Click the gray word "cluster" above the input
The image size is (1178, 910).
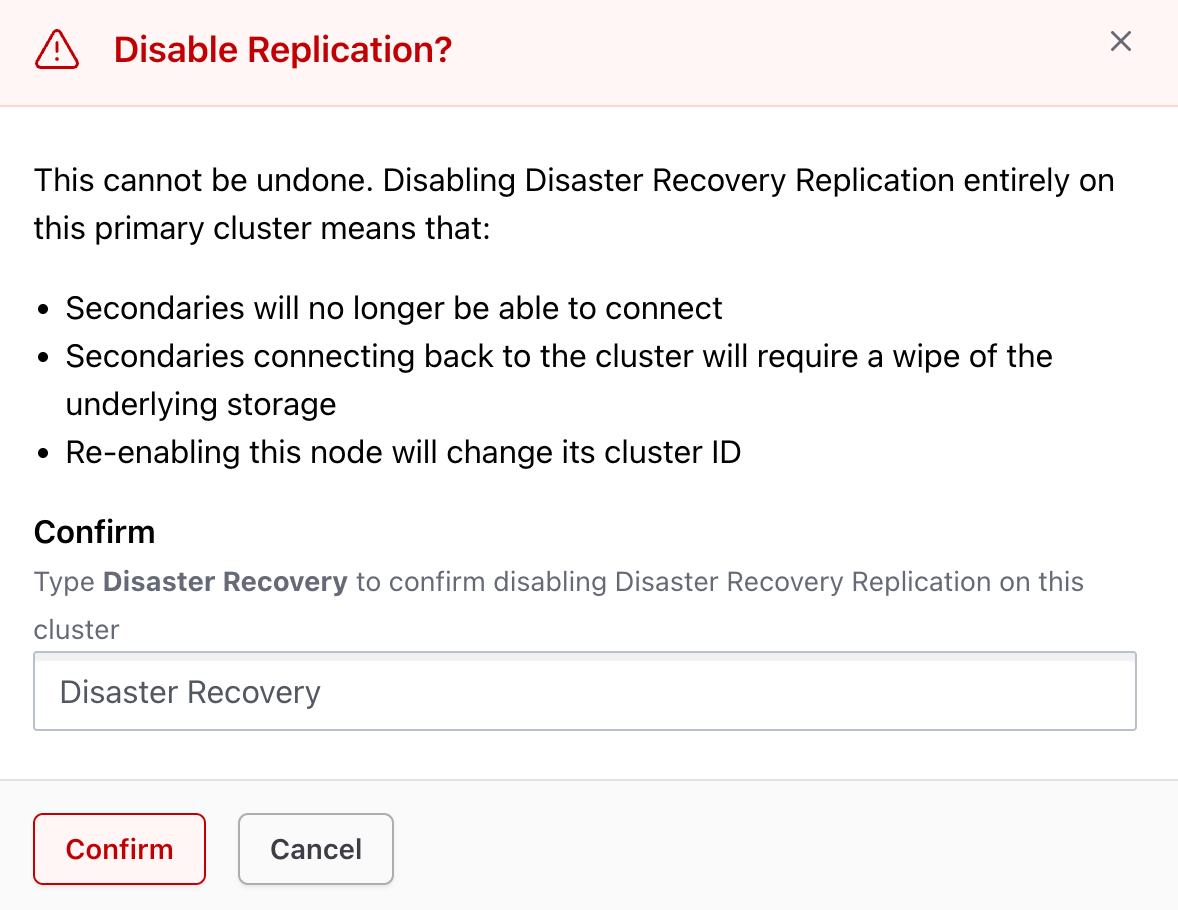(x=76, y=630)
